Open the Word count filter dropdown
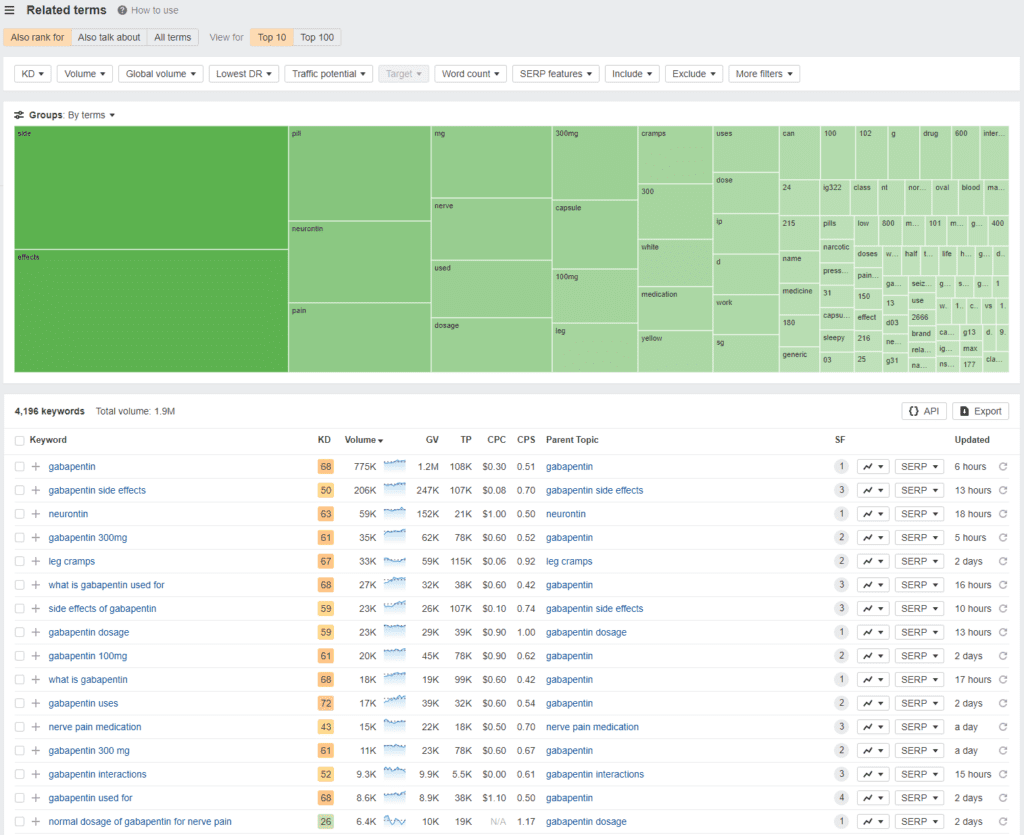This screenshot has width=1024, height=835. [470, 74]
